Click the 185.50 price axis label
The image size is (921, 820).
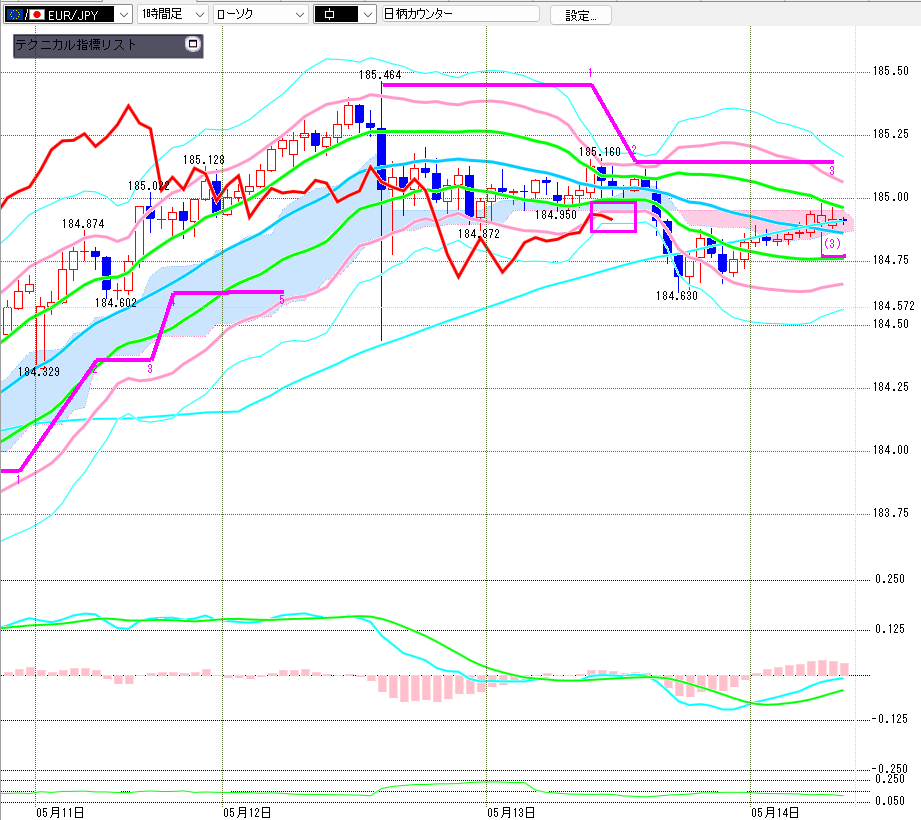[890, 71]
